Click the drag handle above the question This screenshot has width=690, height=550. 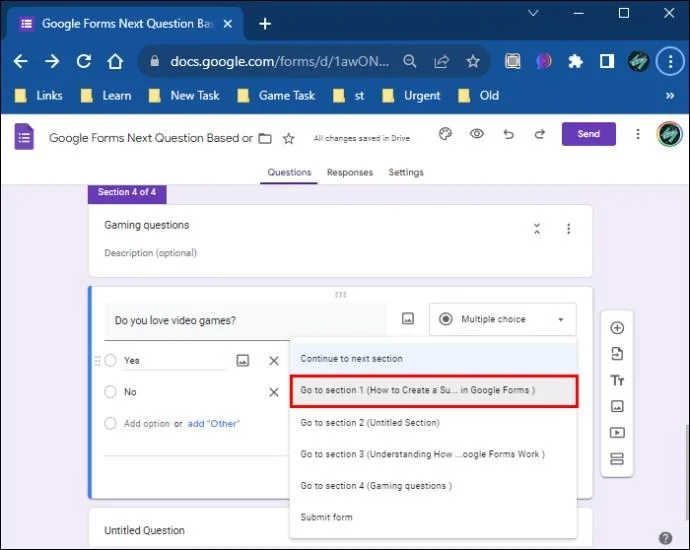click(340, 294)
